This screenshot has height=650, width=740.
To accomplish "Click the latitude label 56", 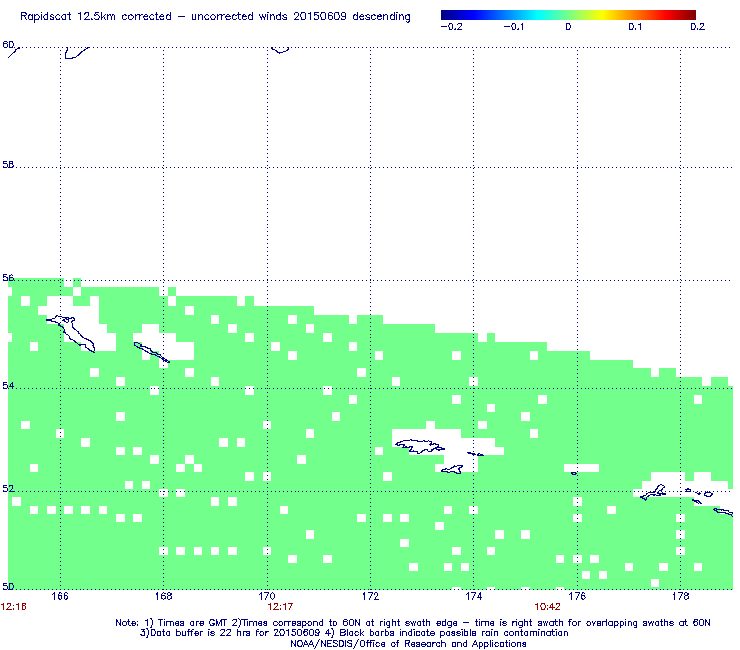I will coord(8,278).
